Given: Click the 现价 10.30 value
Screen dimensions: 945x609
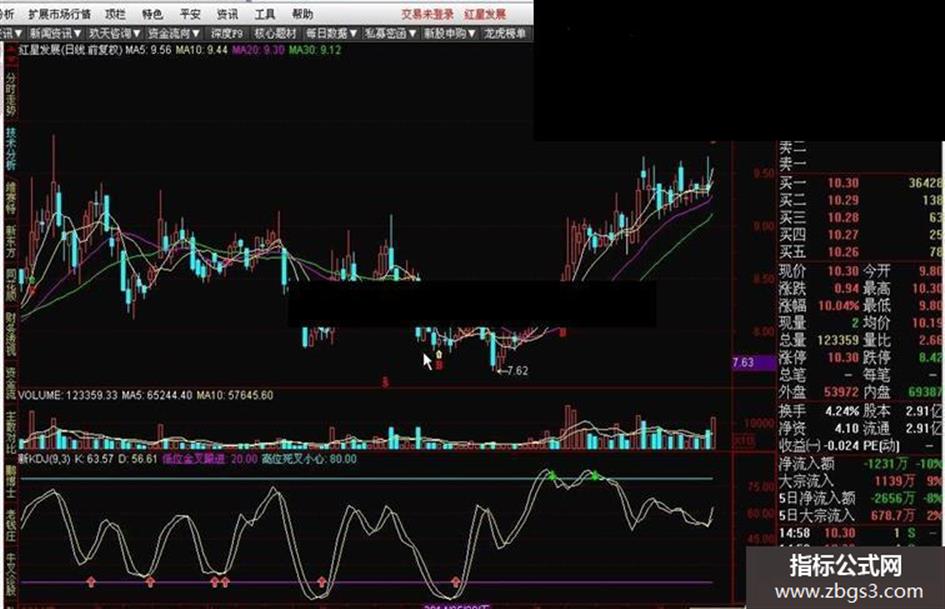Looking at the screenshot, I should click(843, 271).
